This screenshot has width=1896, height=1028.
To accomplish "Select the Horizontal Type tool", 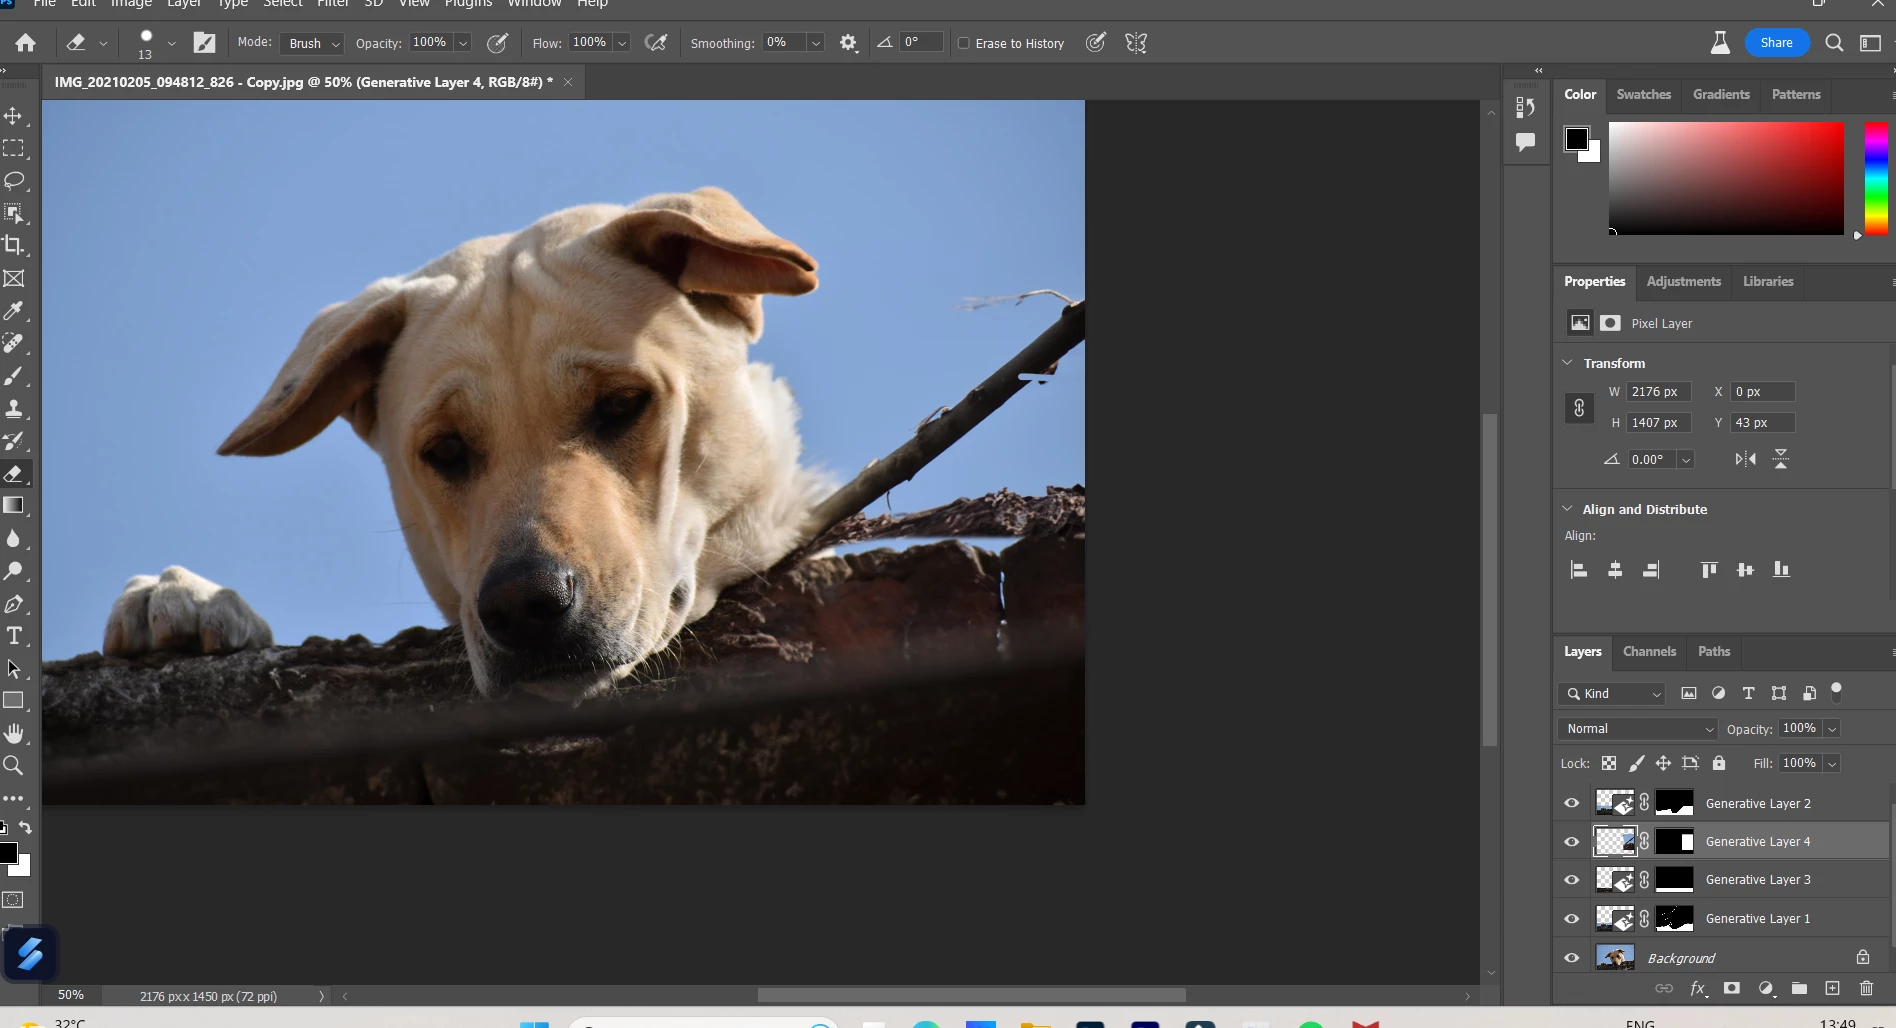I will [14, 636].
